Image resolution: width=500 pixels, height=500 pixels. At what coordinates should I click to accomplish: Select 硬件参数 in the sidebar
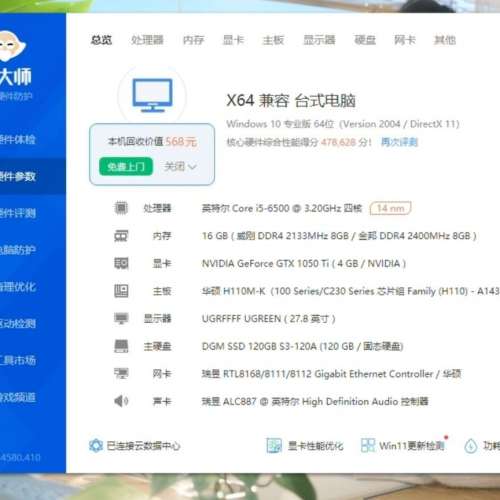18,176
